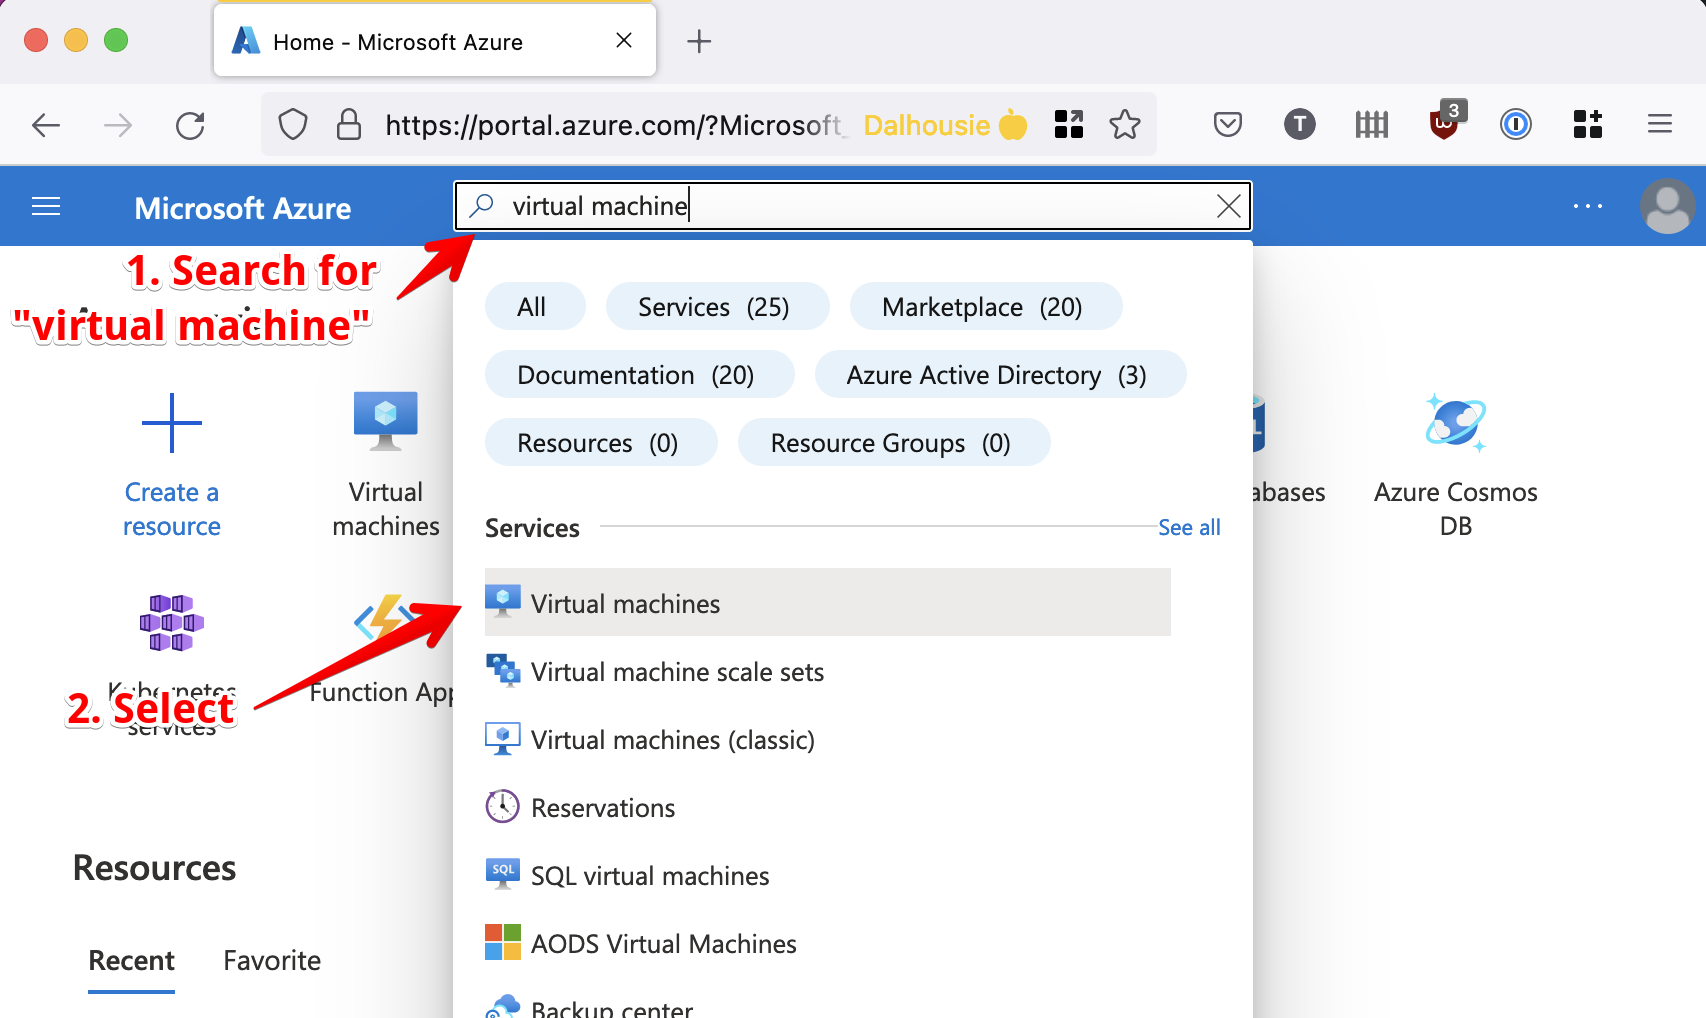Clear the search box with the X icon
The height and width of the screenshot is (1018, 1706).
[1228, 206]
